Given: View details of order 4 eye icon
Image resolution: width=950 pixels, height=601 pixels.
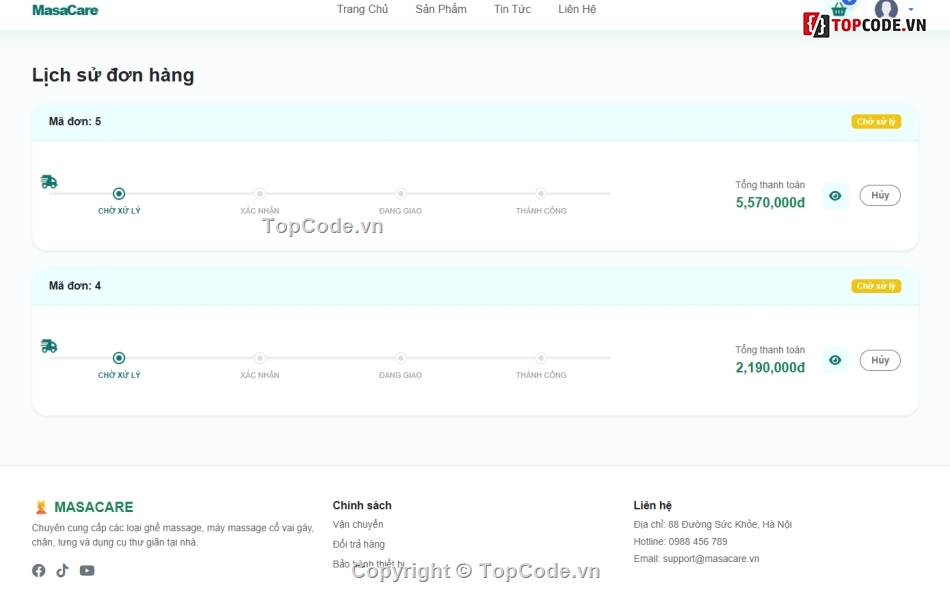Looking at the screenshot, I should pyautogui.click(x=835, y=360).
